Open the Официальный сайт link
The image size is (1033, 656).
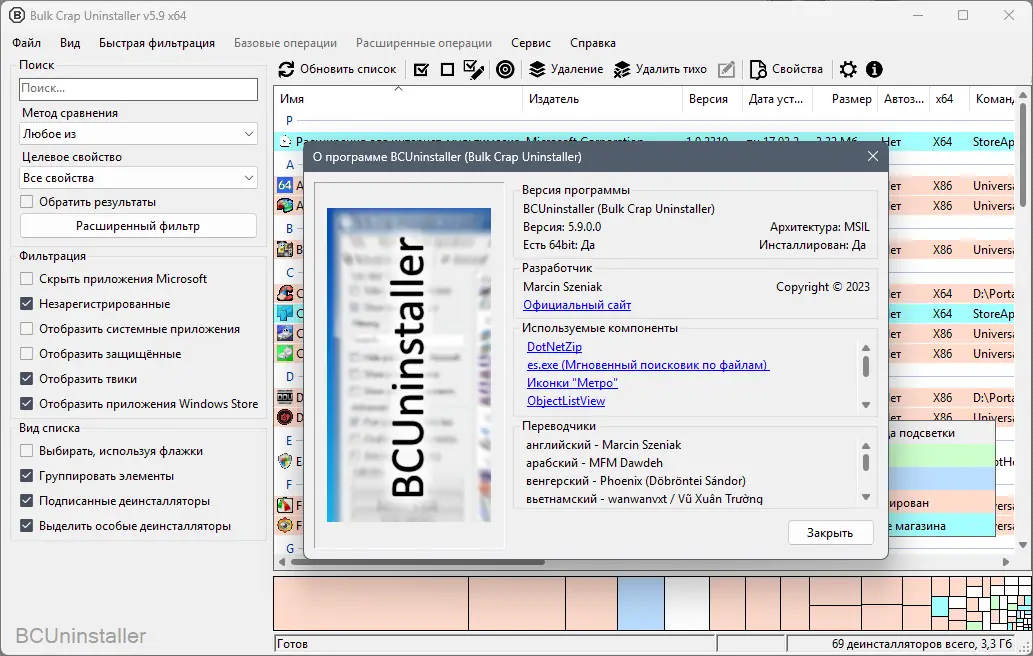click(x=577, y=305)
